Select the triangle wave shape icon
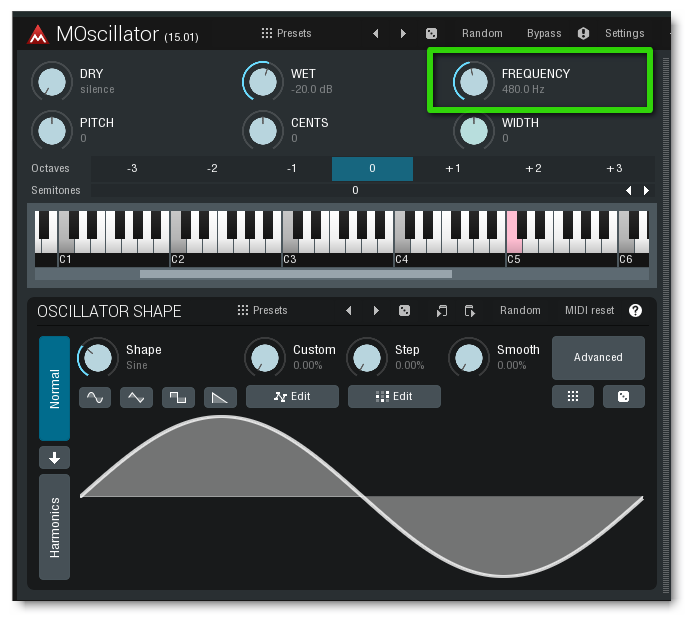The width and height of the screenshot is (694, 624). [136, 397]
